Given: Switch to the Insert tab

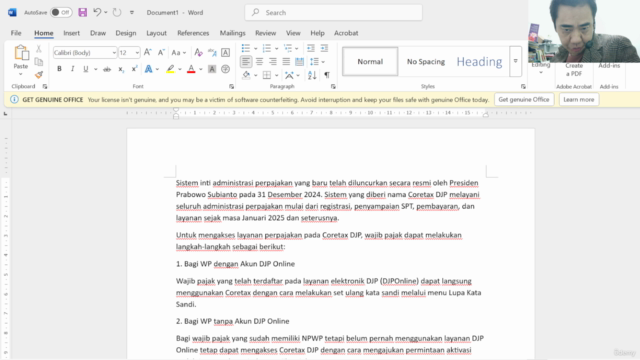Looking at the screenshot, I should pyautogui.click(x=71, y=33).
